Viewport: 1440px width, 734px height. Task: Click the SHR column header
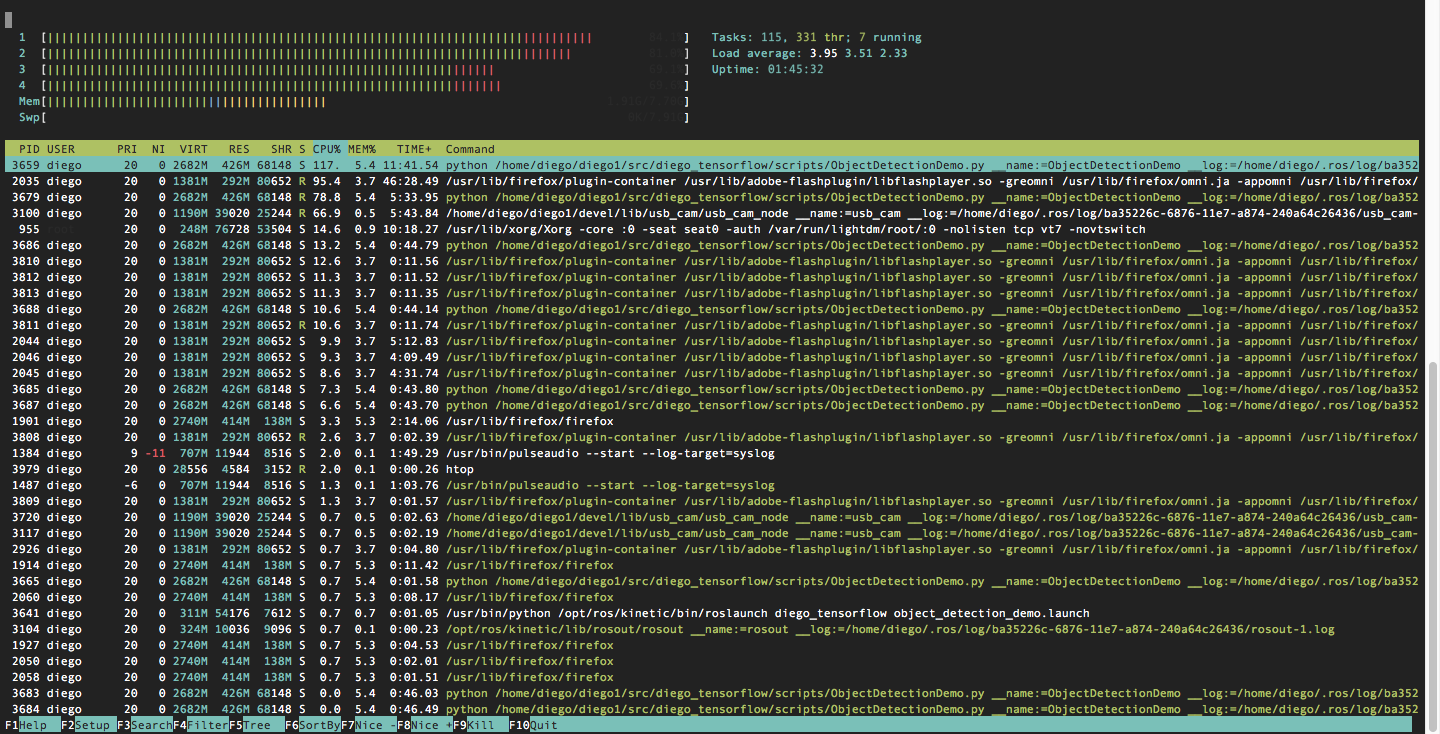281,149
